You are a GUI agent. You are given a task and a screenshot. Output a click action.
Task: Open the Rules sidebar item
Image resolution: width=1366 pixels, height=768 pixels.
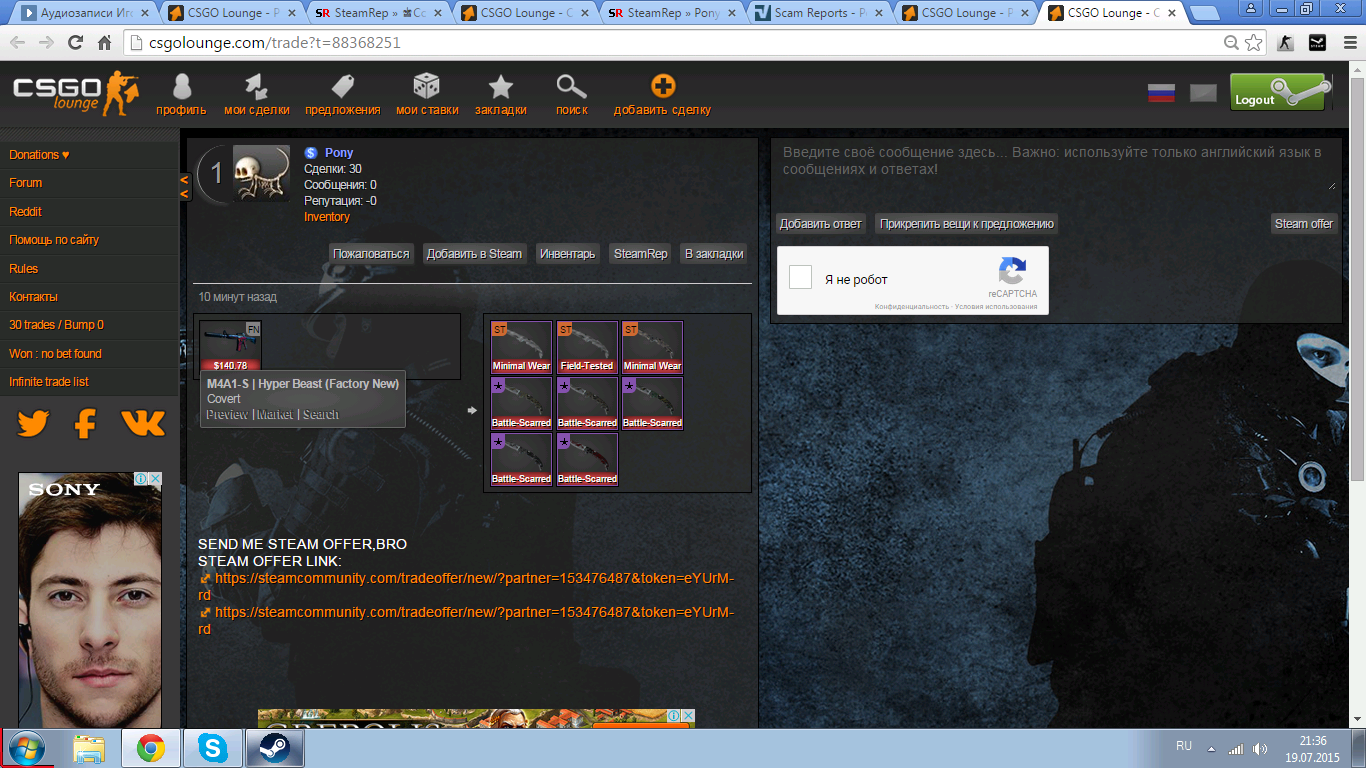24,269
